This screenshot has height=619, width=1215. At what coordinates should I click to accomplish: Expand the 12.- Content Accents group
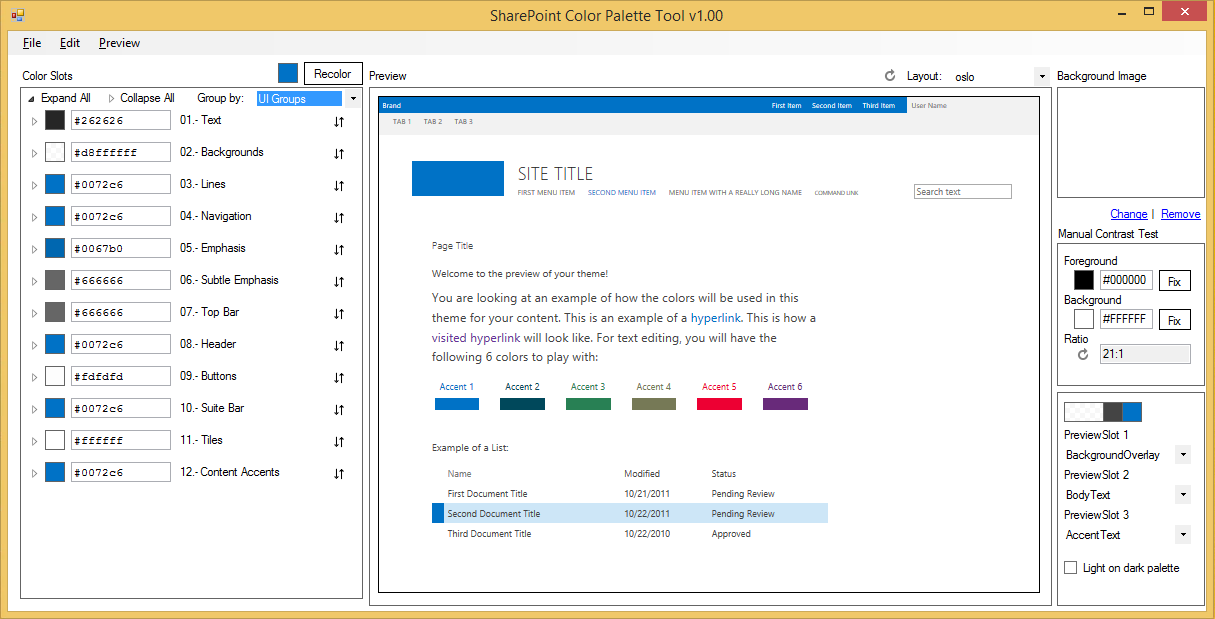coord(34,473)
